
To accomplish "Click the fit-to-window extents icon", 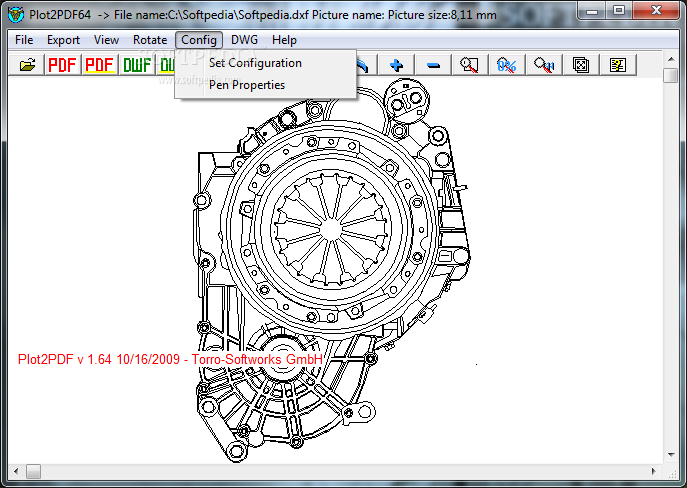I will 581,65.
